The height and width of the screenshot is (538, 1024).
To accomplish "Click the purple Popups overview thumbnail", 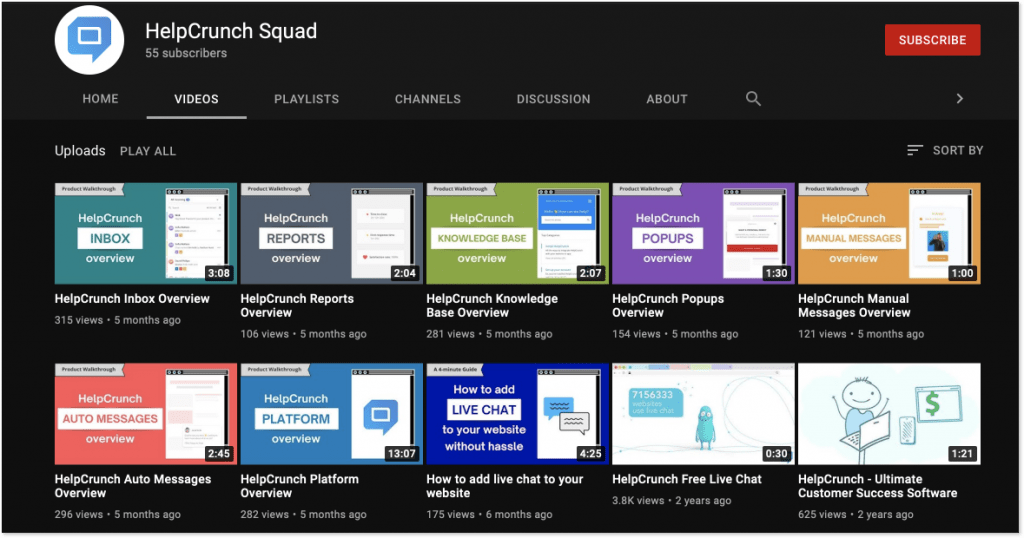I will tap(703, 234).
